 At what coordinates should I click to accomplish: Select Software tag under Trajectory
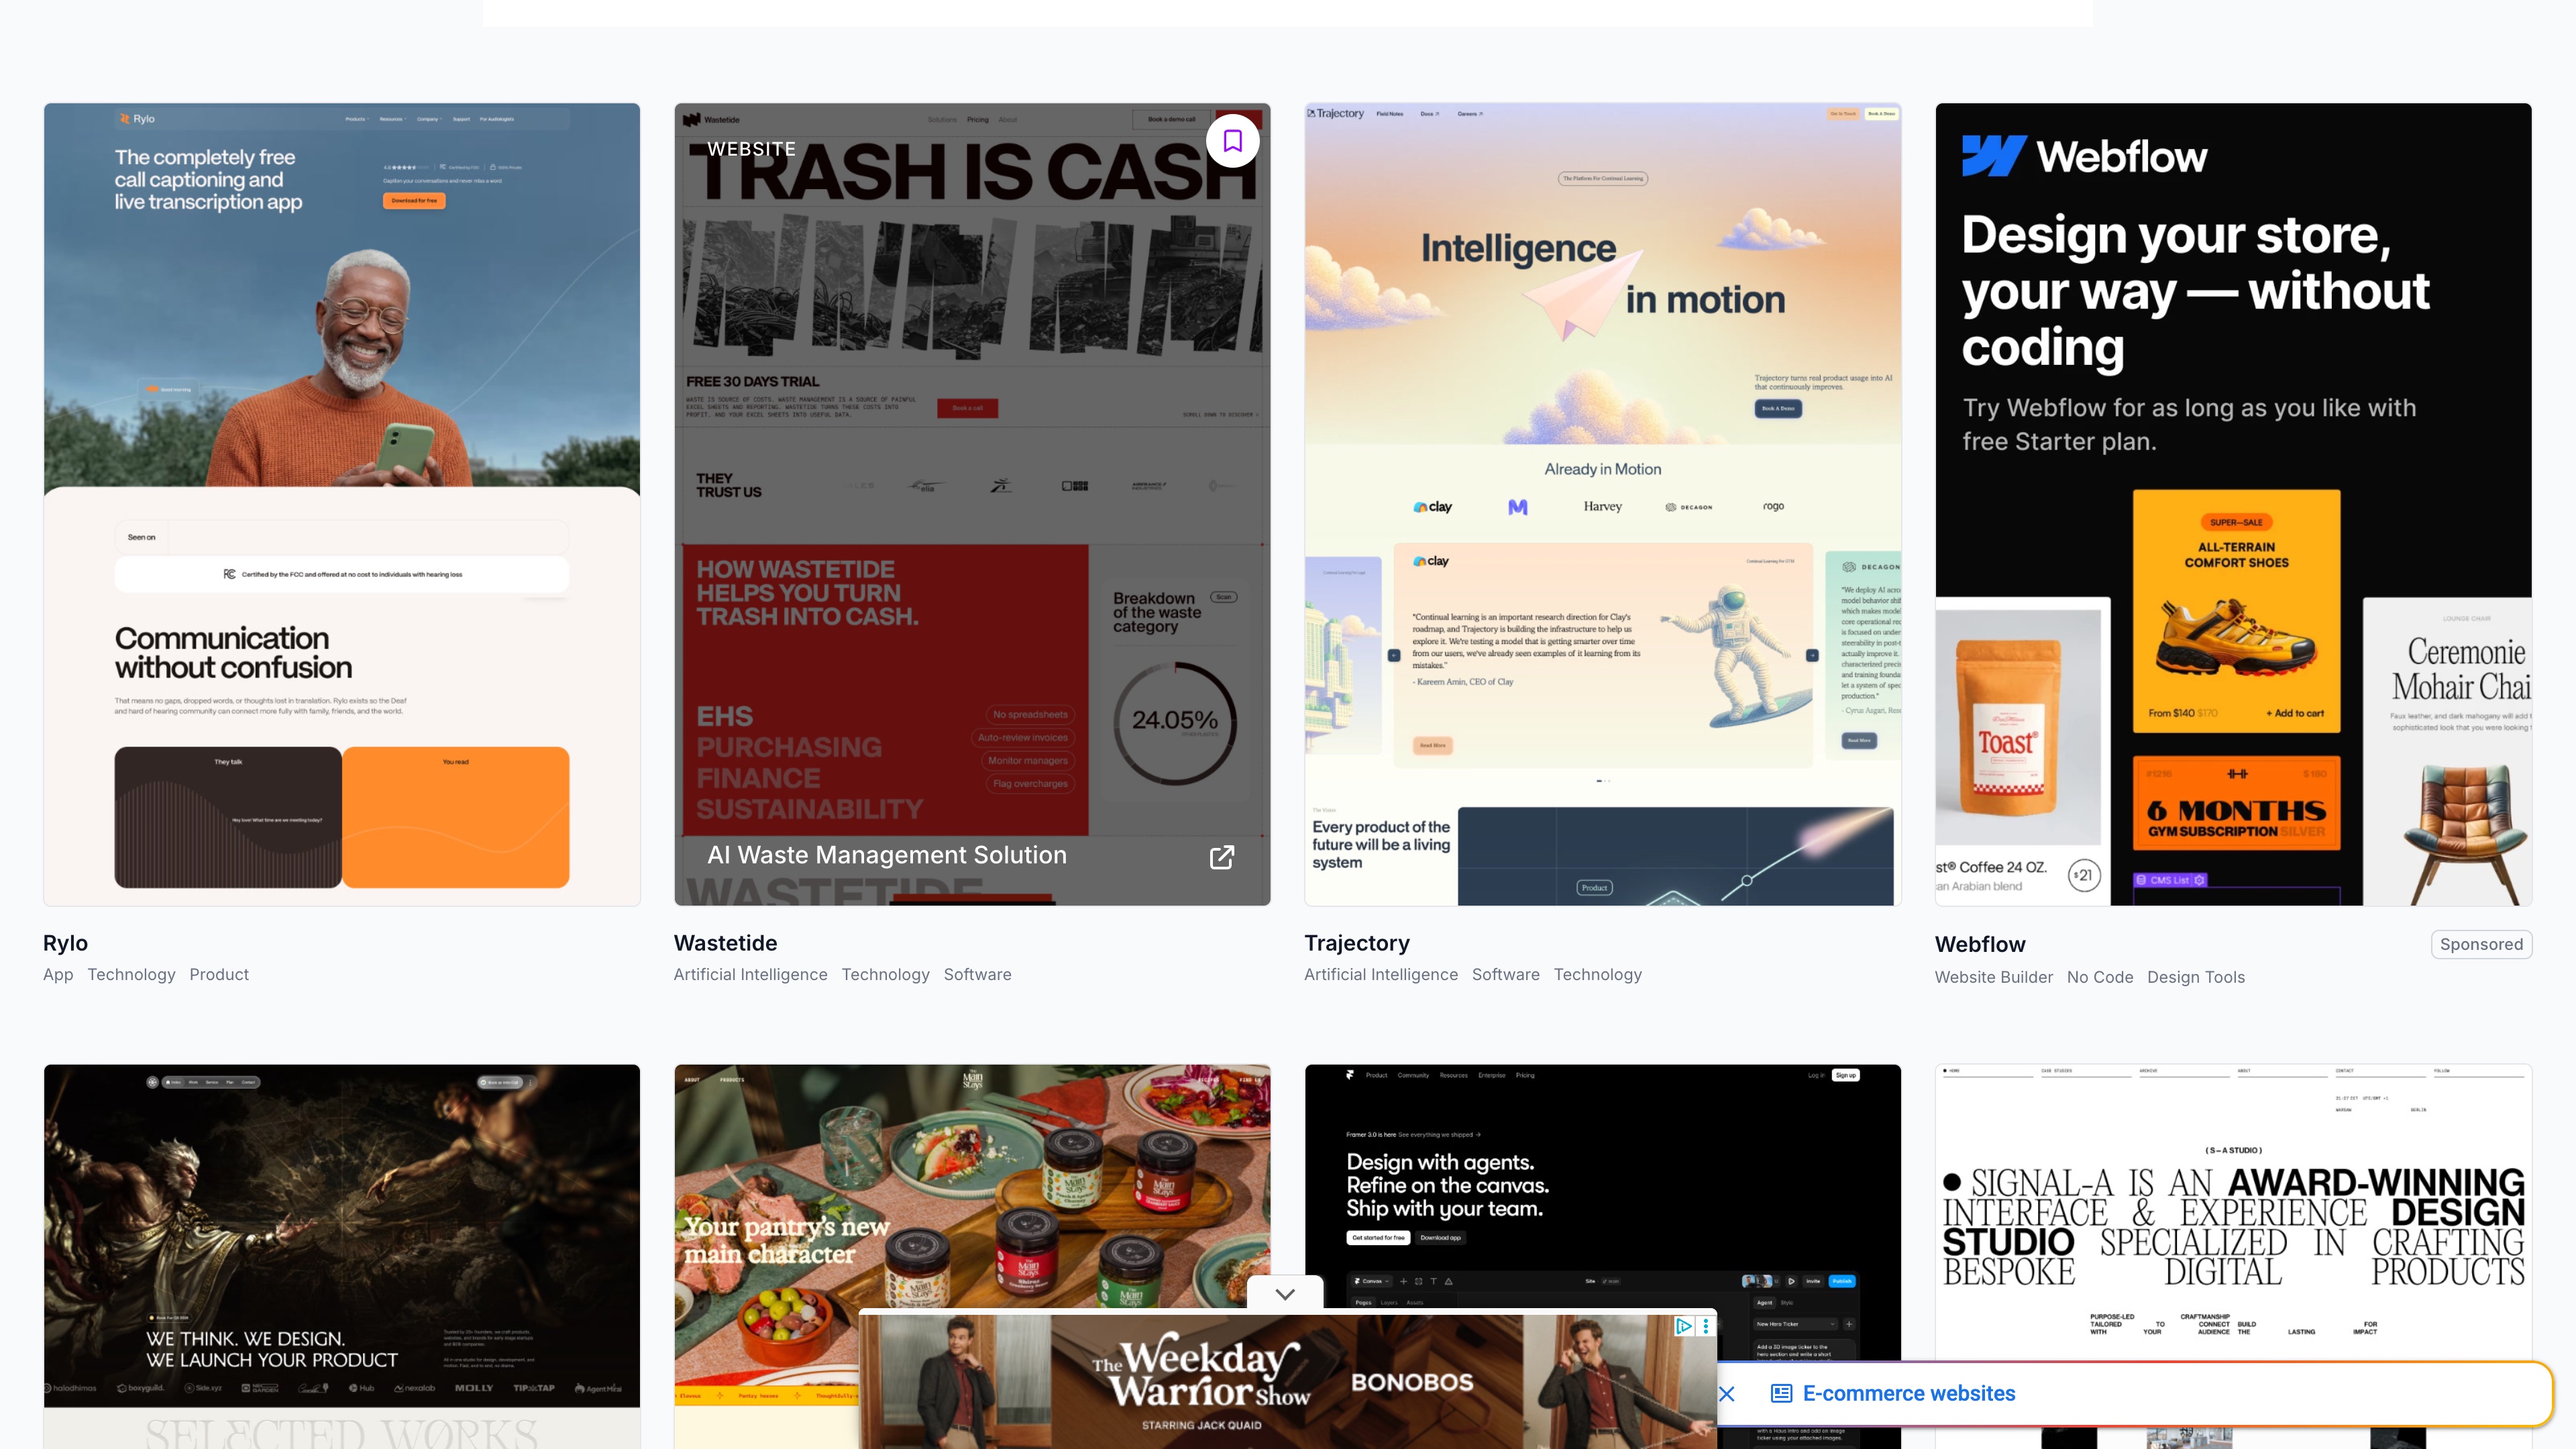click(1505, 974)
